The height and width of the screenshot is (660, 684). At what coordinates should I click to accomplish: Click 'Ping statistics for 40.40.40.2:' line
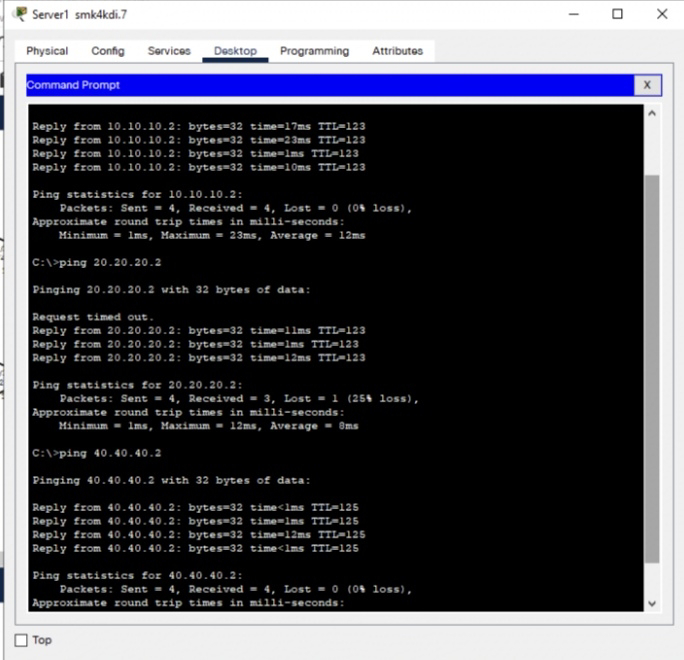(137, 576)
